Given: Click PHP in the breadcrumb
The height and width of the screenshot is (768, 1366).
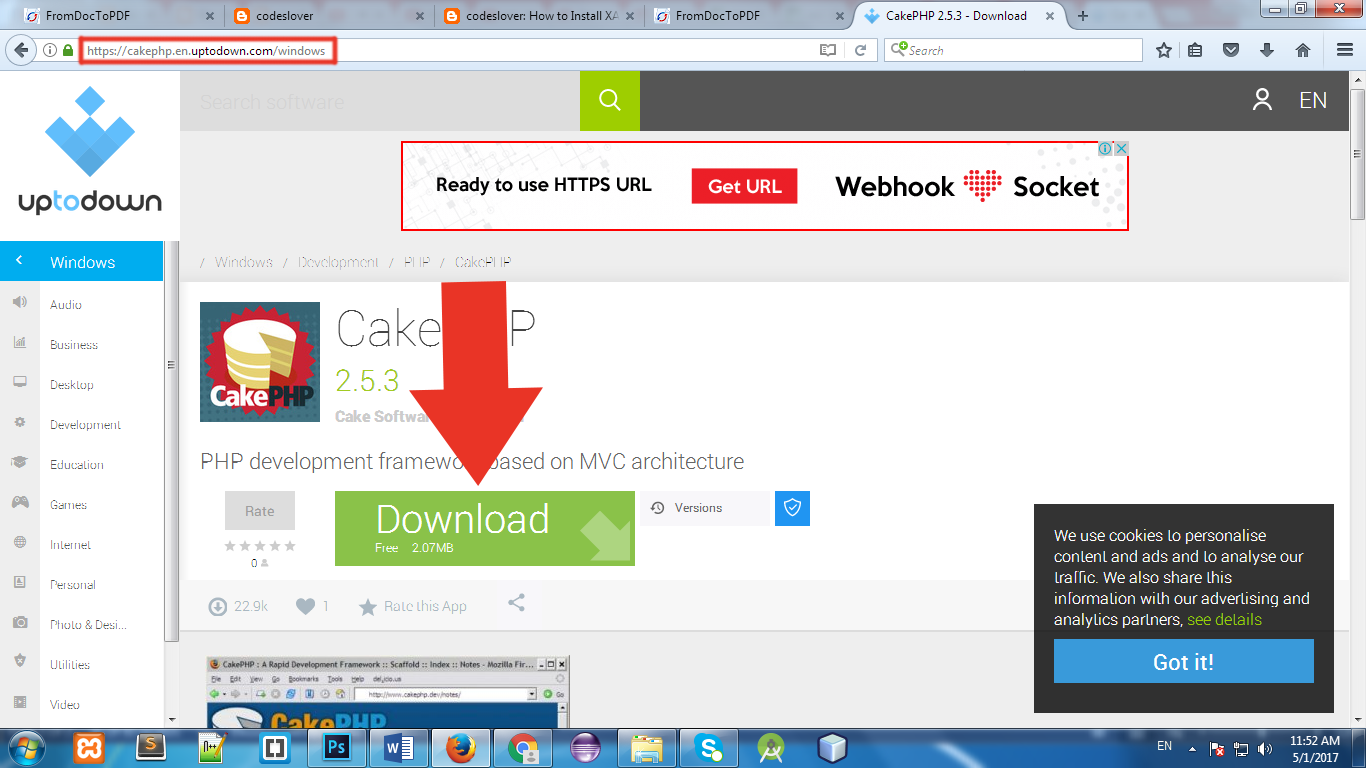Looking at the screenshot, I should pos(417,262).
